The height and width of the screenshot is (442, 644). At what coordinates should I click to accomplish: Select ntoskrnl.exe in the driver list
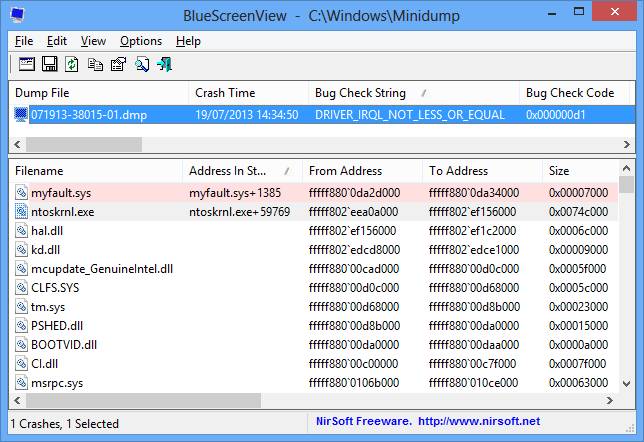(62, 211)
